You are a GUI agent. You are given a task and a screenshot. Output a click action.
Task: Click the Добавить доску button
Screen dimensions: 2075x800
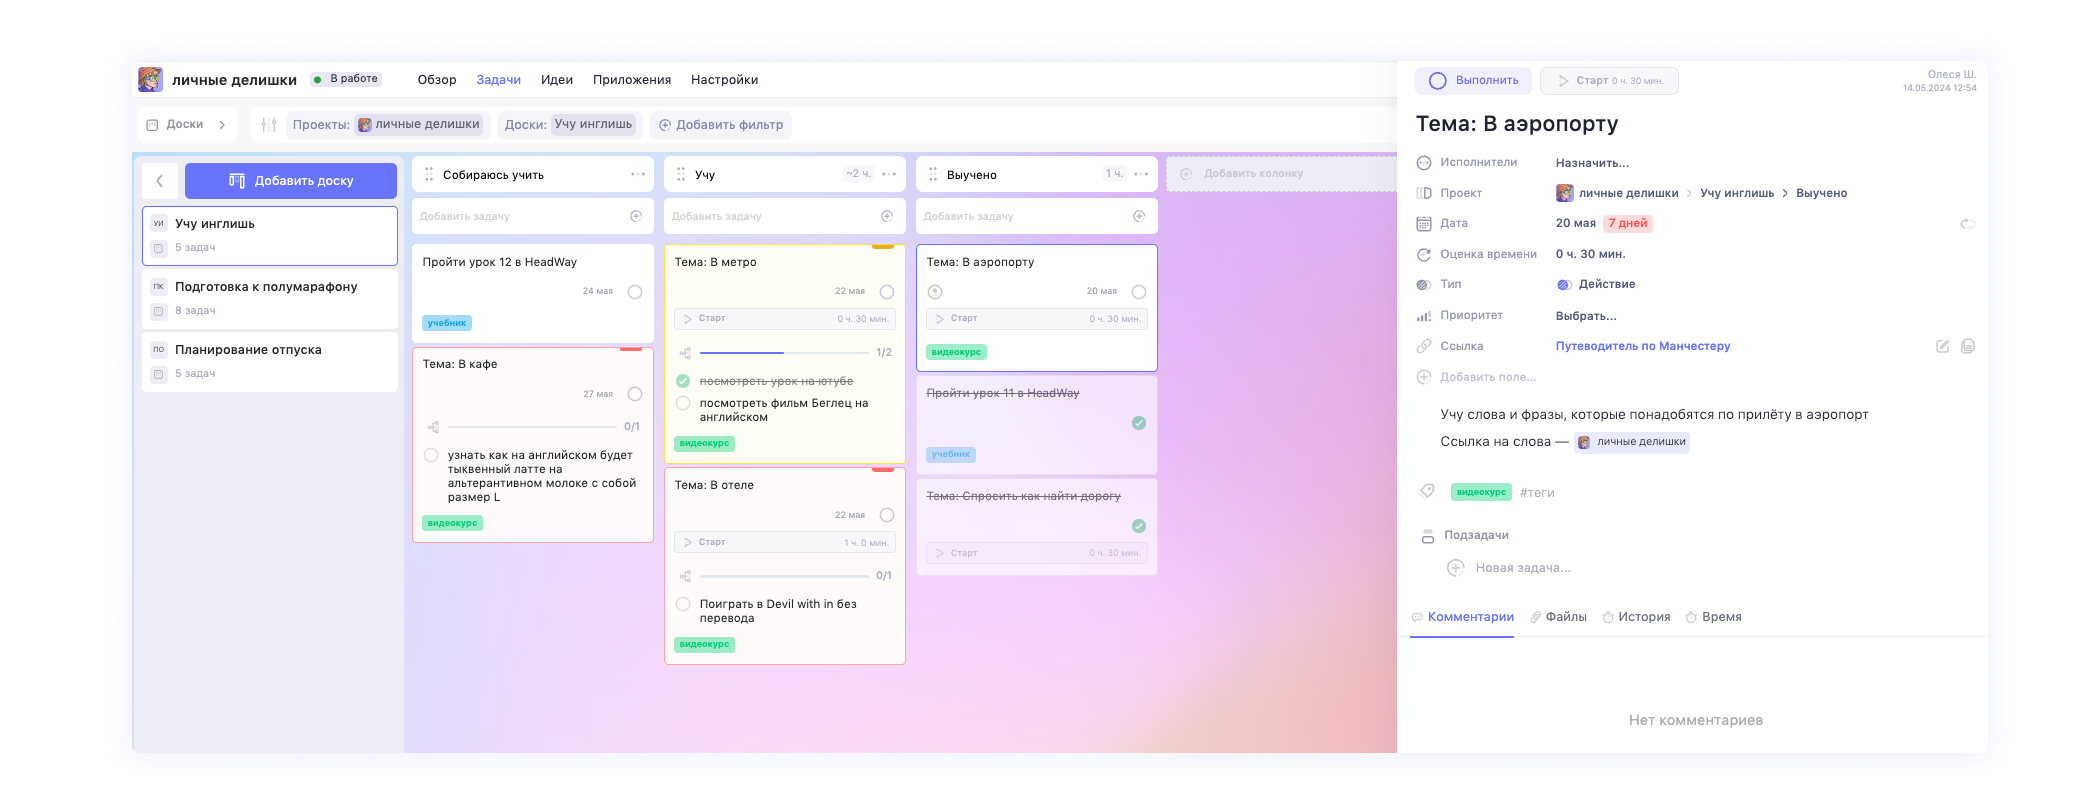click(291, 181)
